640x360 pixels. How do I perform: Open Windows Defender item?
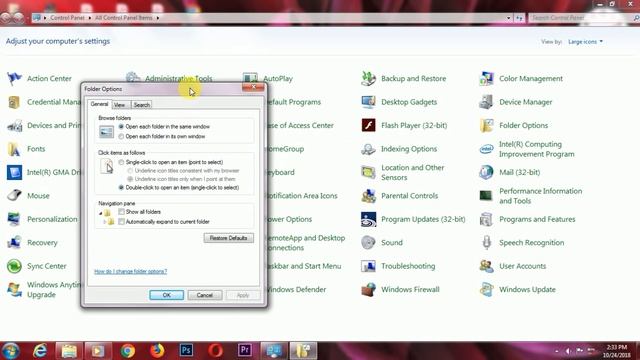(297, 289)
